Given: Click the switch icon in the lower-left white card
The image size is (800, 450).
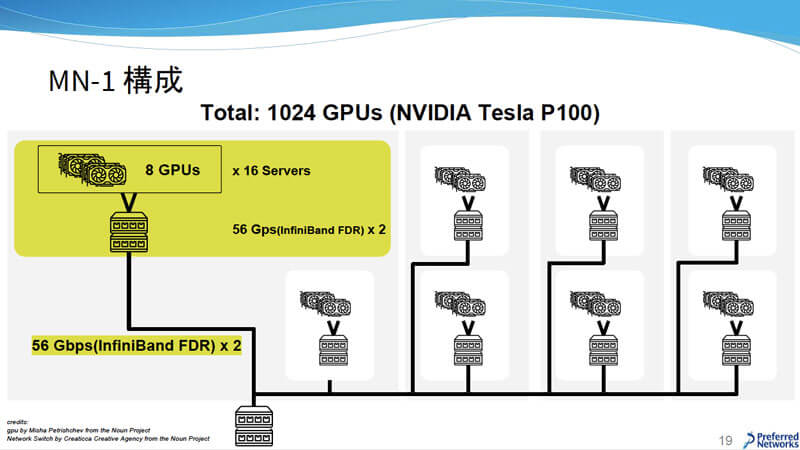Looking at the screenshot, I should pyautogui.click(x=334, y=351).
